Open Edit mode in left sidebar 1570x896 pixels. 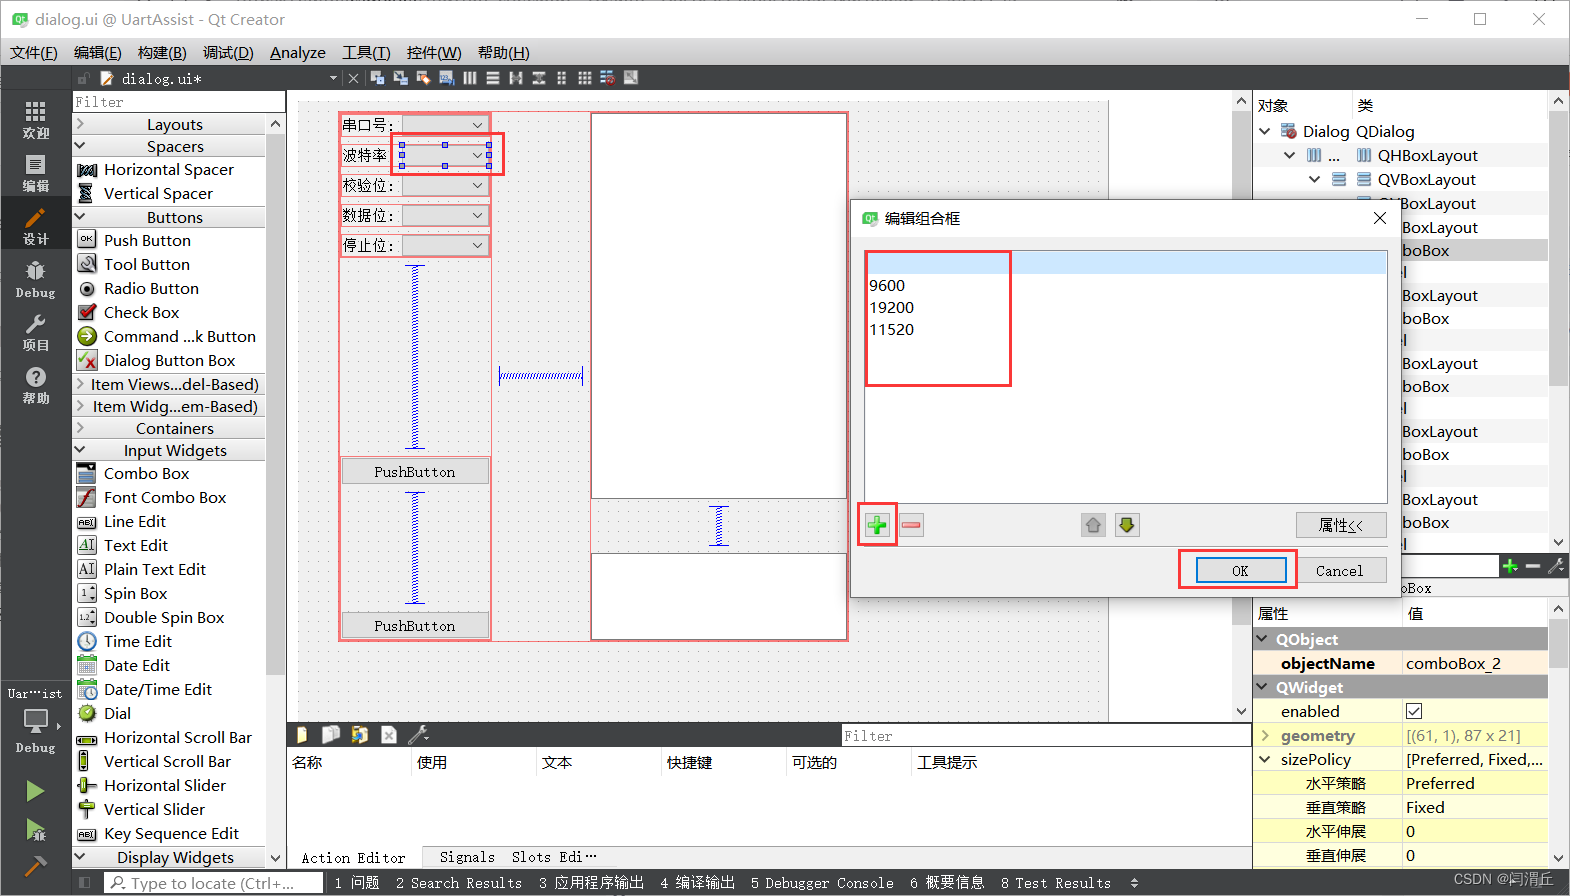(x=35, y=173)
